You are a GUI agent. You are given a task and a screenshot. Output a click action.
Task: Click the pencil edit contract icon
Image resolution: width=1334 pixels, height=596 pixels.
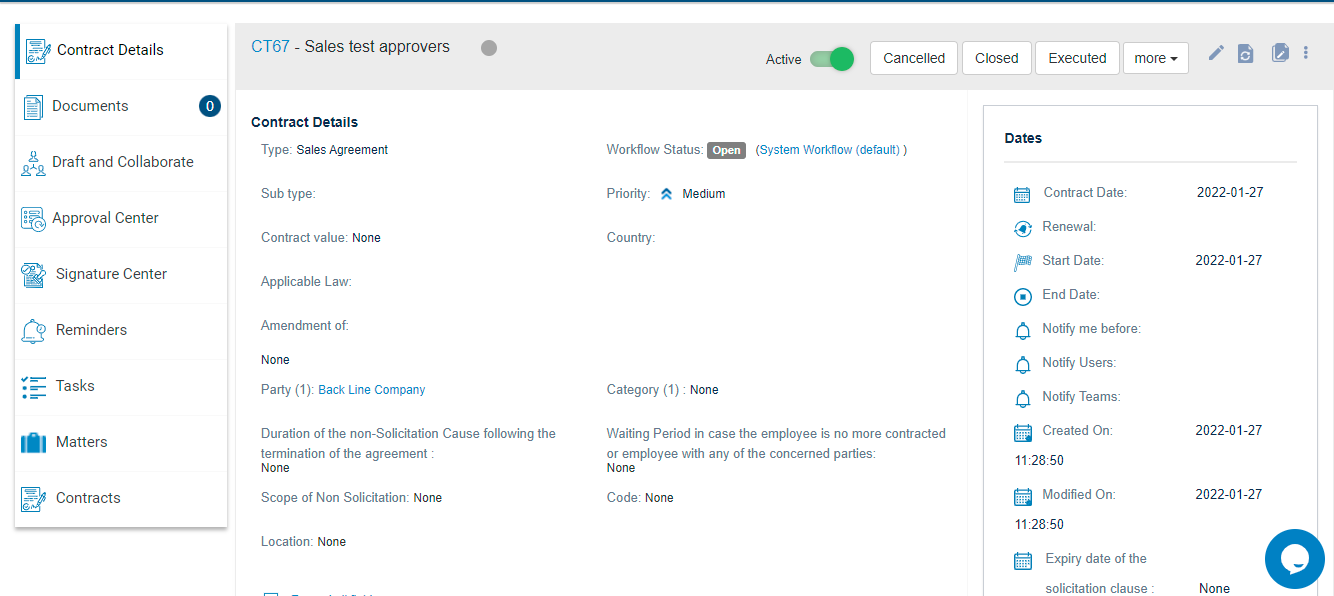click(x=1216, y=53)
